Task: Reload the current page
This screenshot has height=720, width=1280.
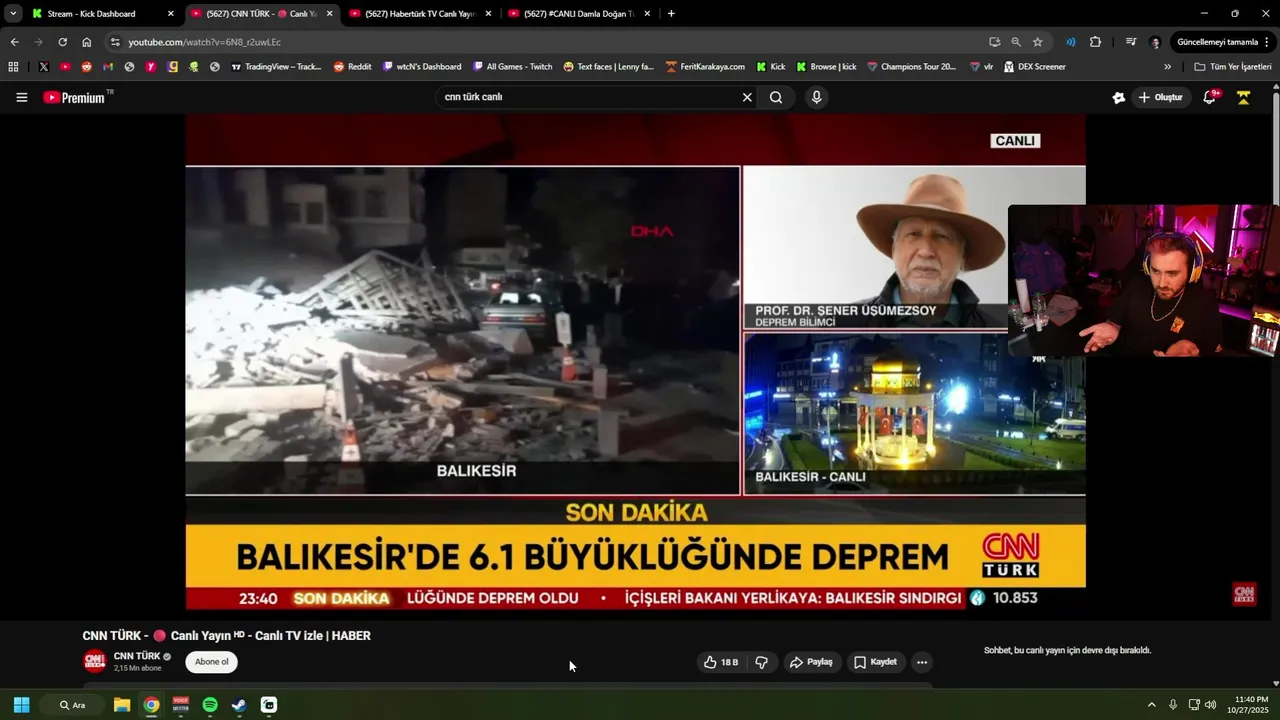Action: pos(62,42)
